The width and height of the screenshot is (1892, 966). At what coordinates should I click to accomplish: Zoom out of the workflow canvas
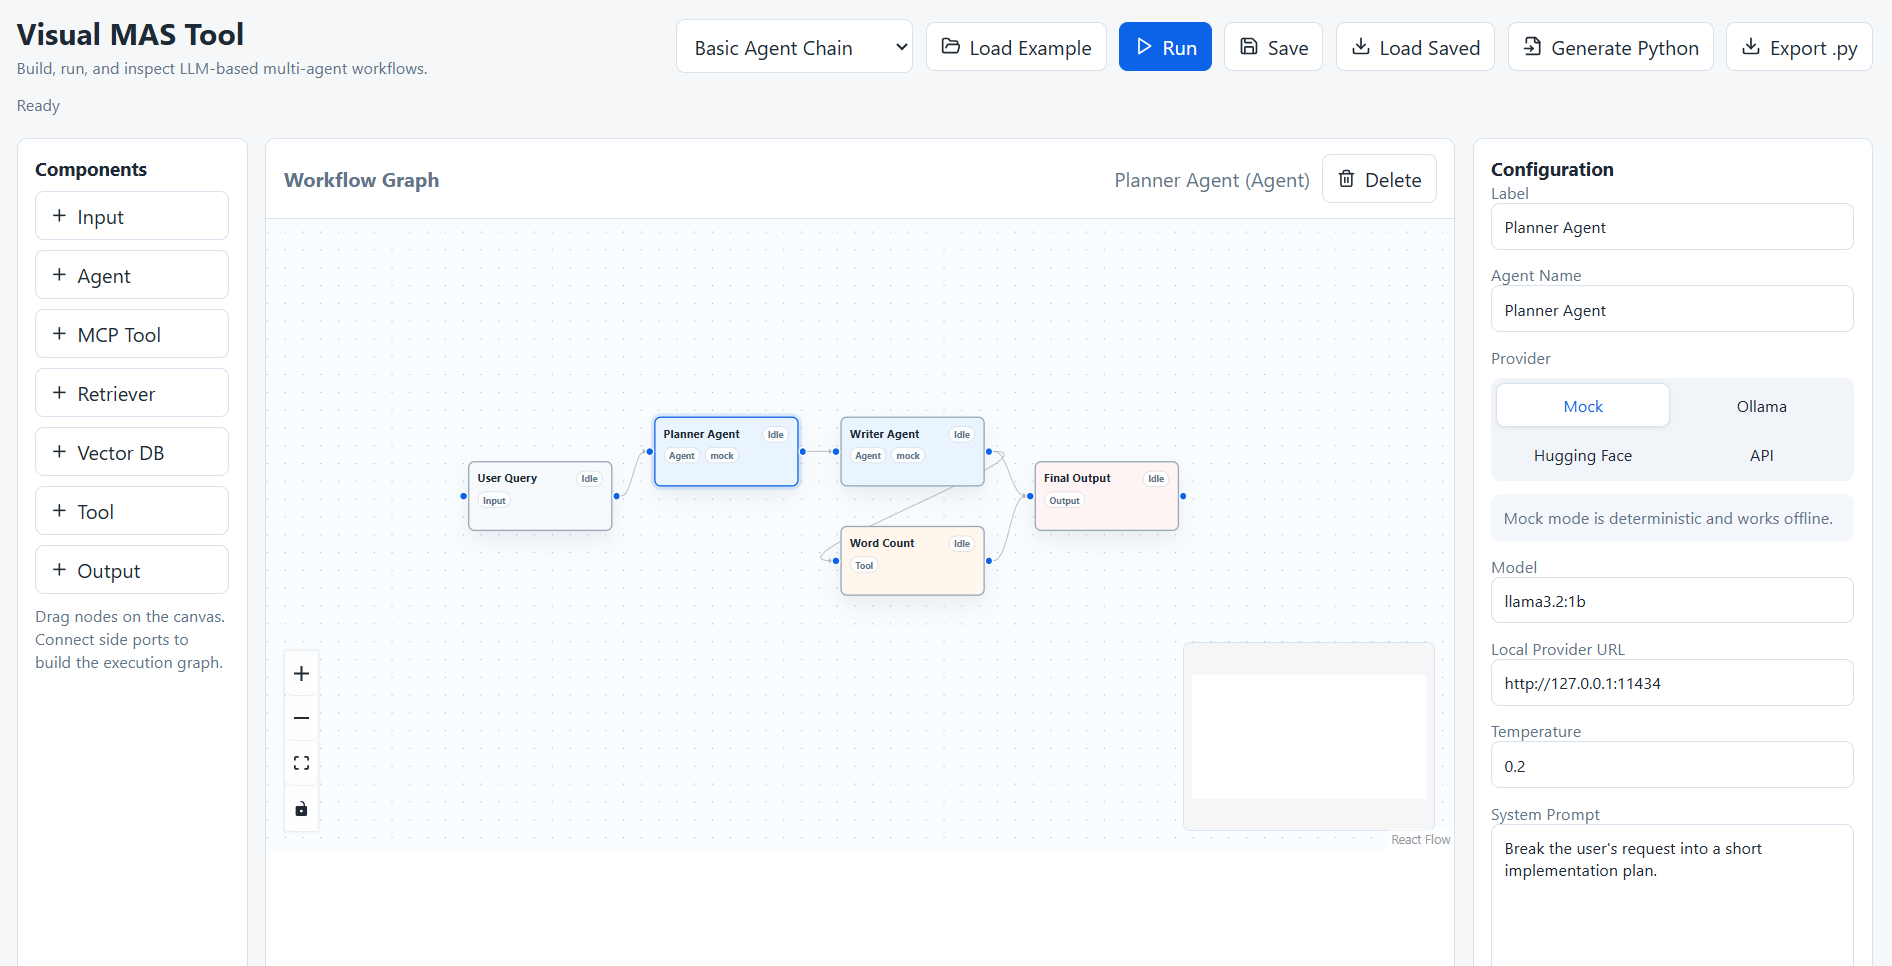pyautogui.click(x=301, y=718)
